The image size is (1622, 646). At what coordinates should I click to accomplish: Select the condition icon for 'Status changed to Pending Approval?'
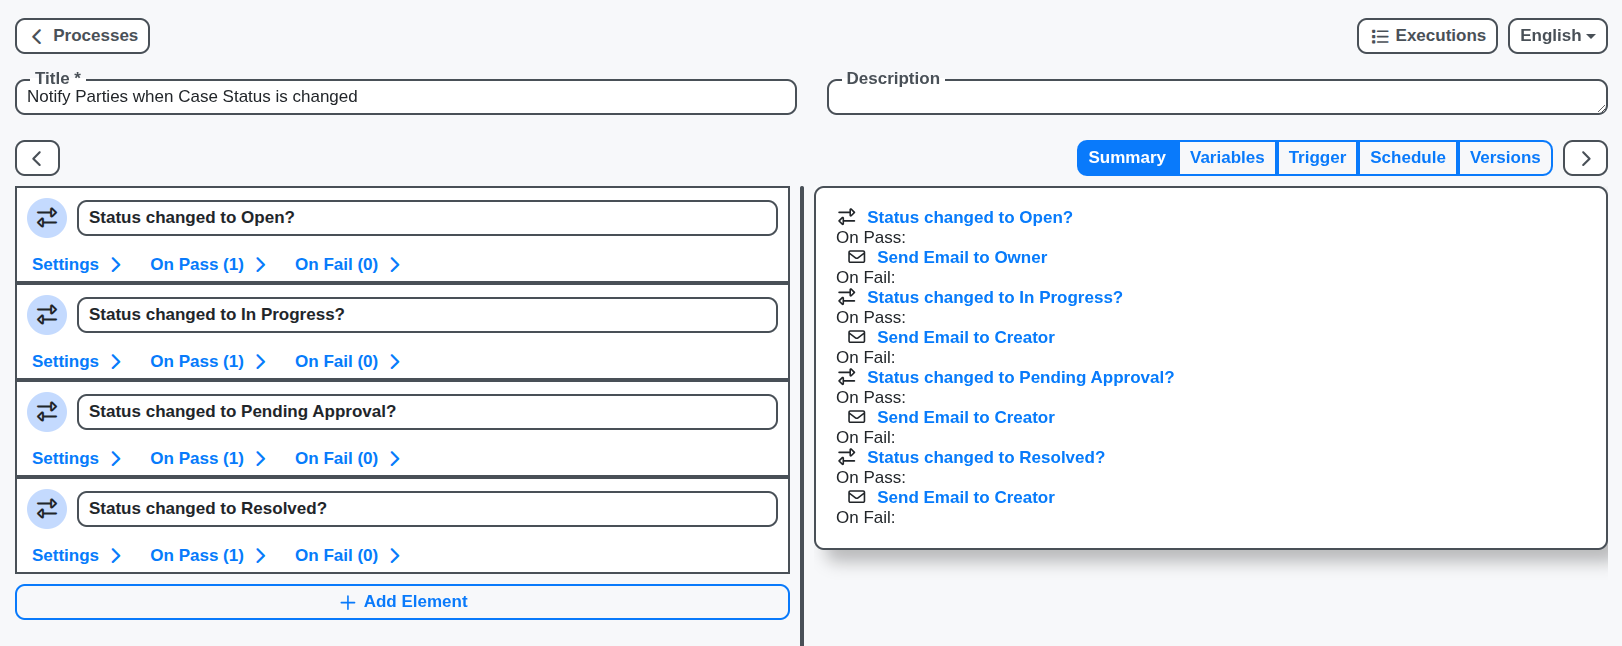(x=47, y=411)
